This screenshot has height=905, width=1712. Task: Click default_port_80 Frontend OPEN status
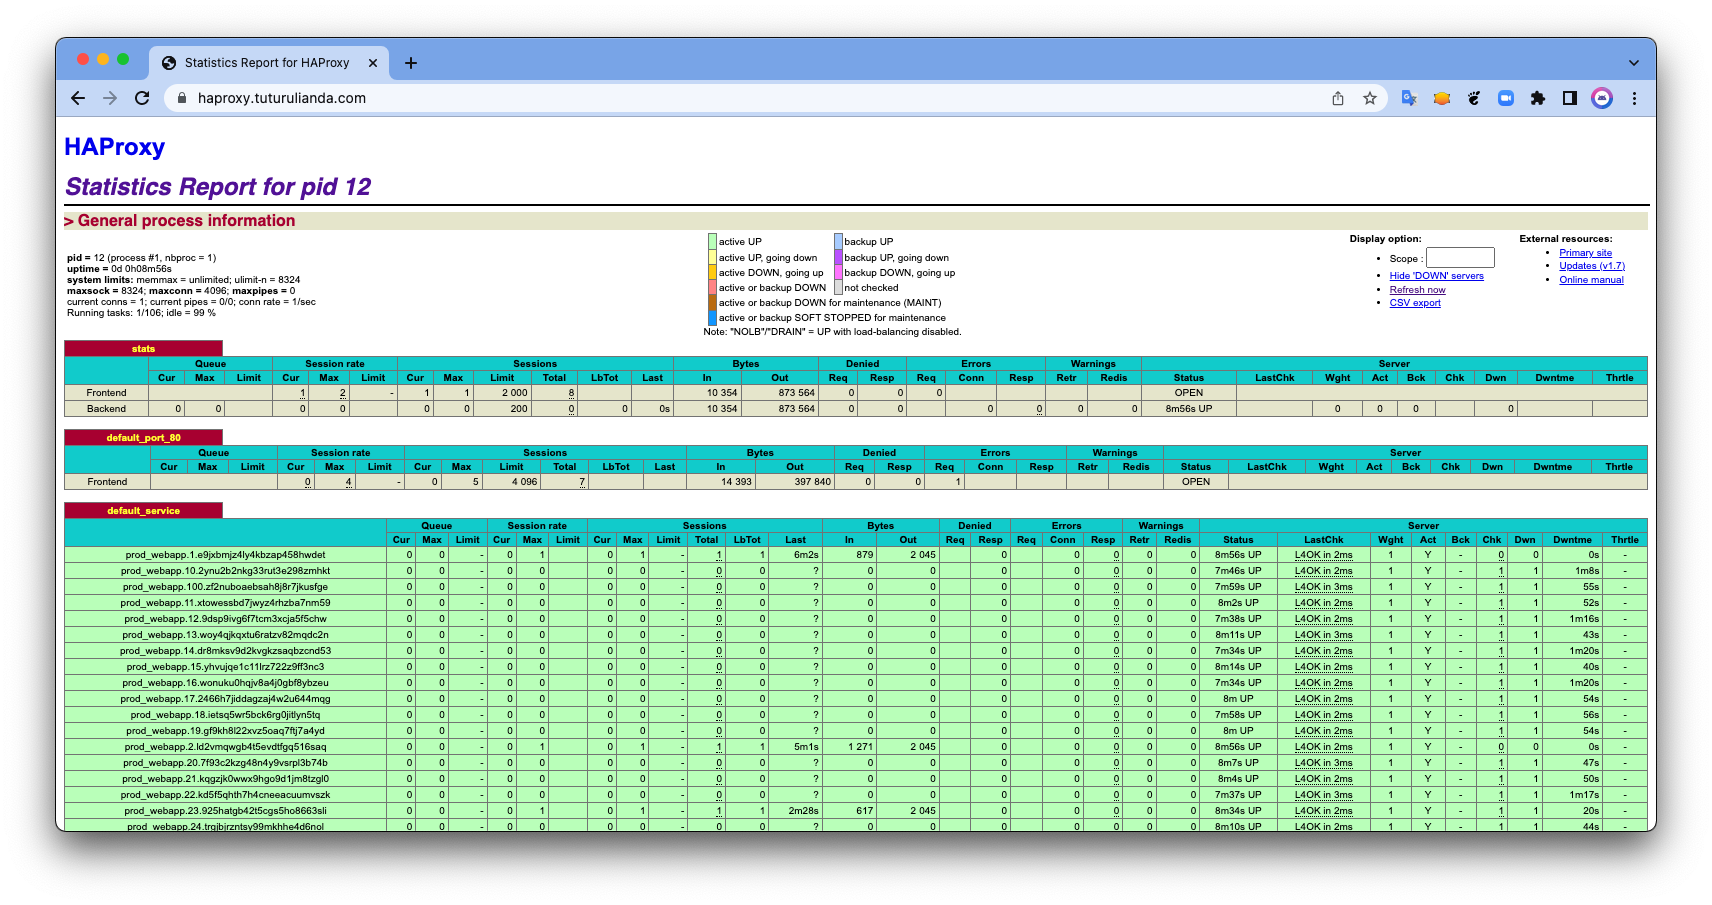[1195, 482]
